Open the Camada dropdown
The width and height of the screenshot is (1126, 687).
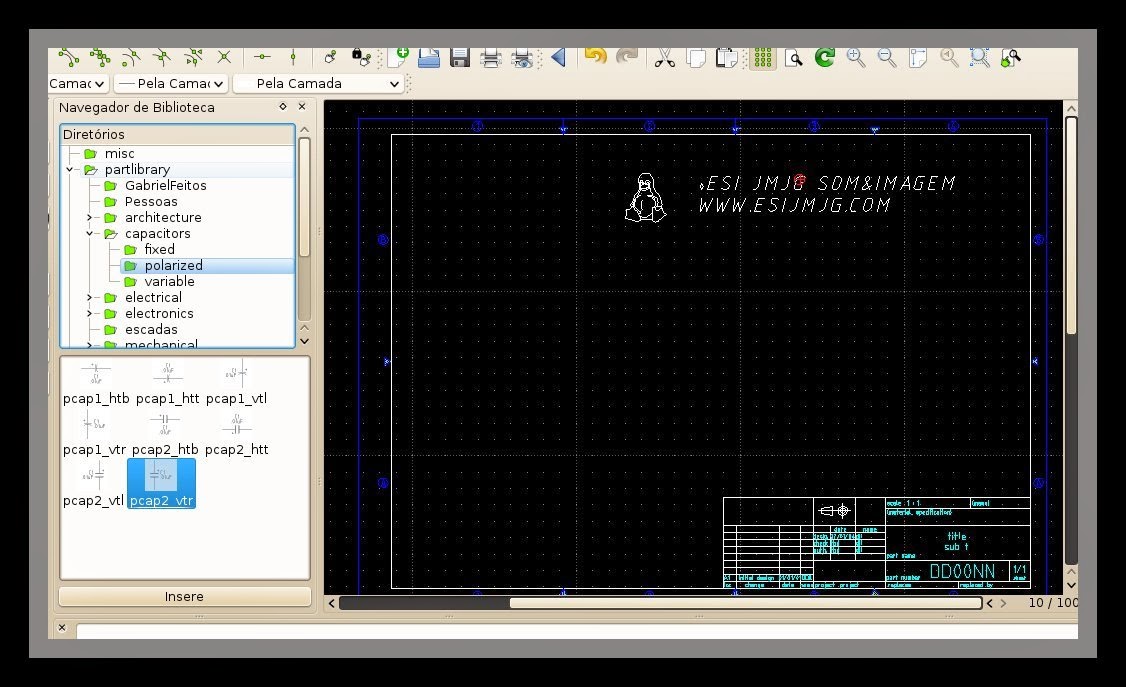77,83
